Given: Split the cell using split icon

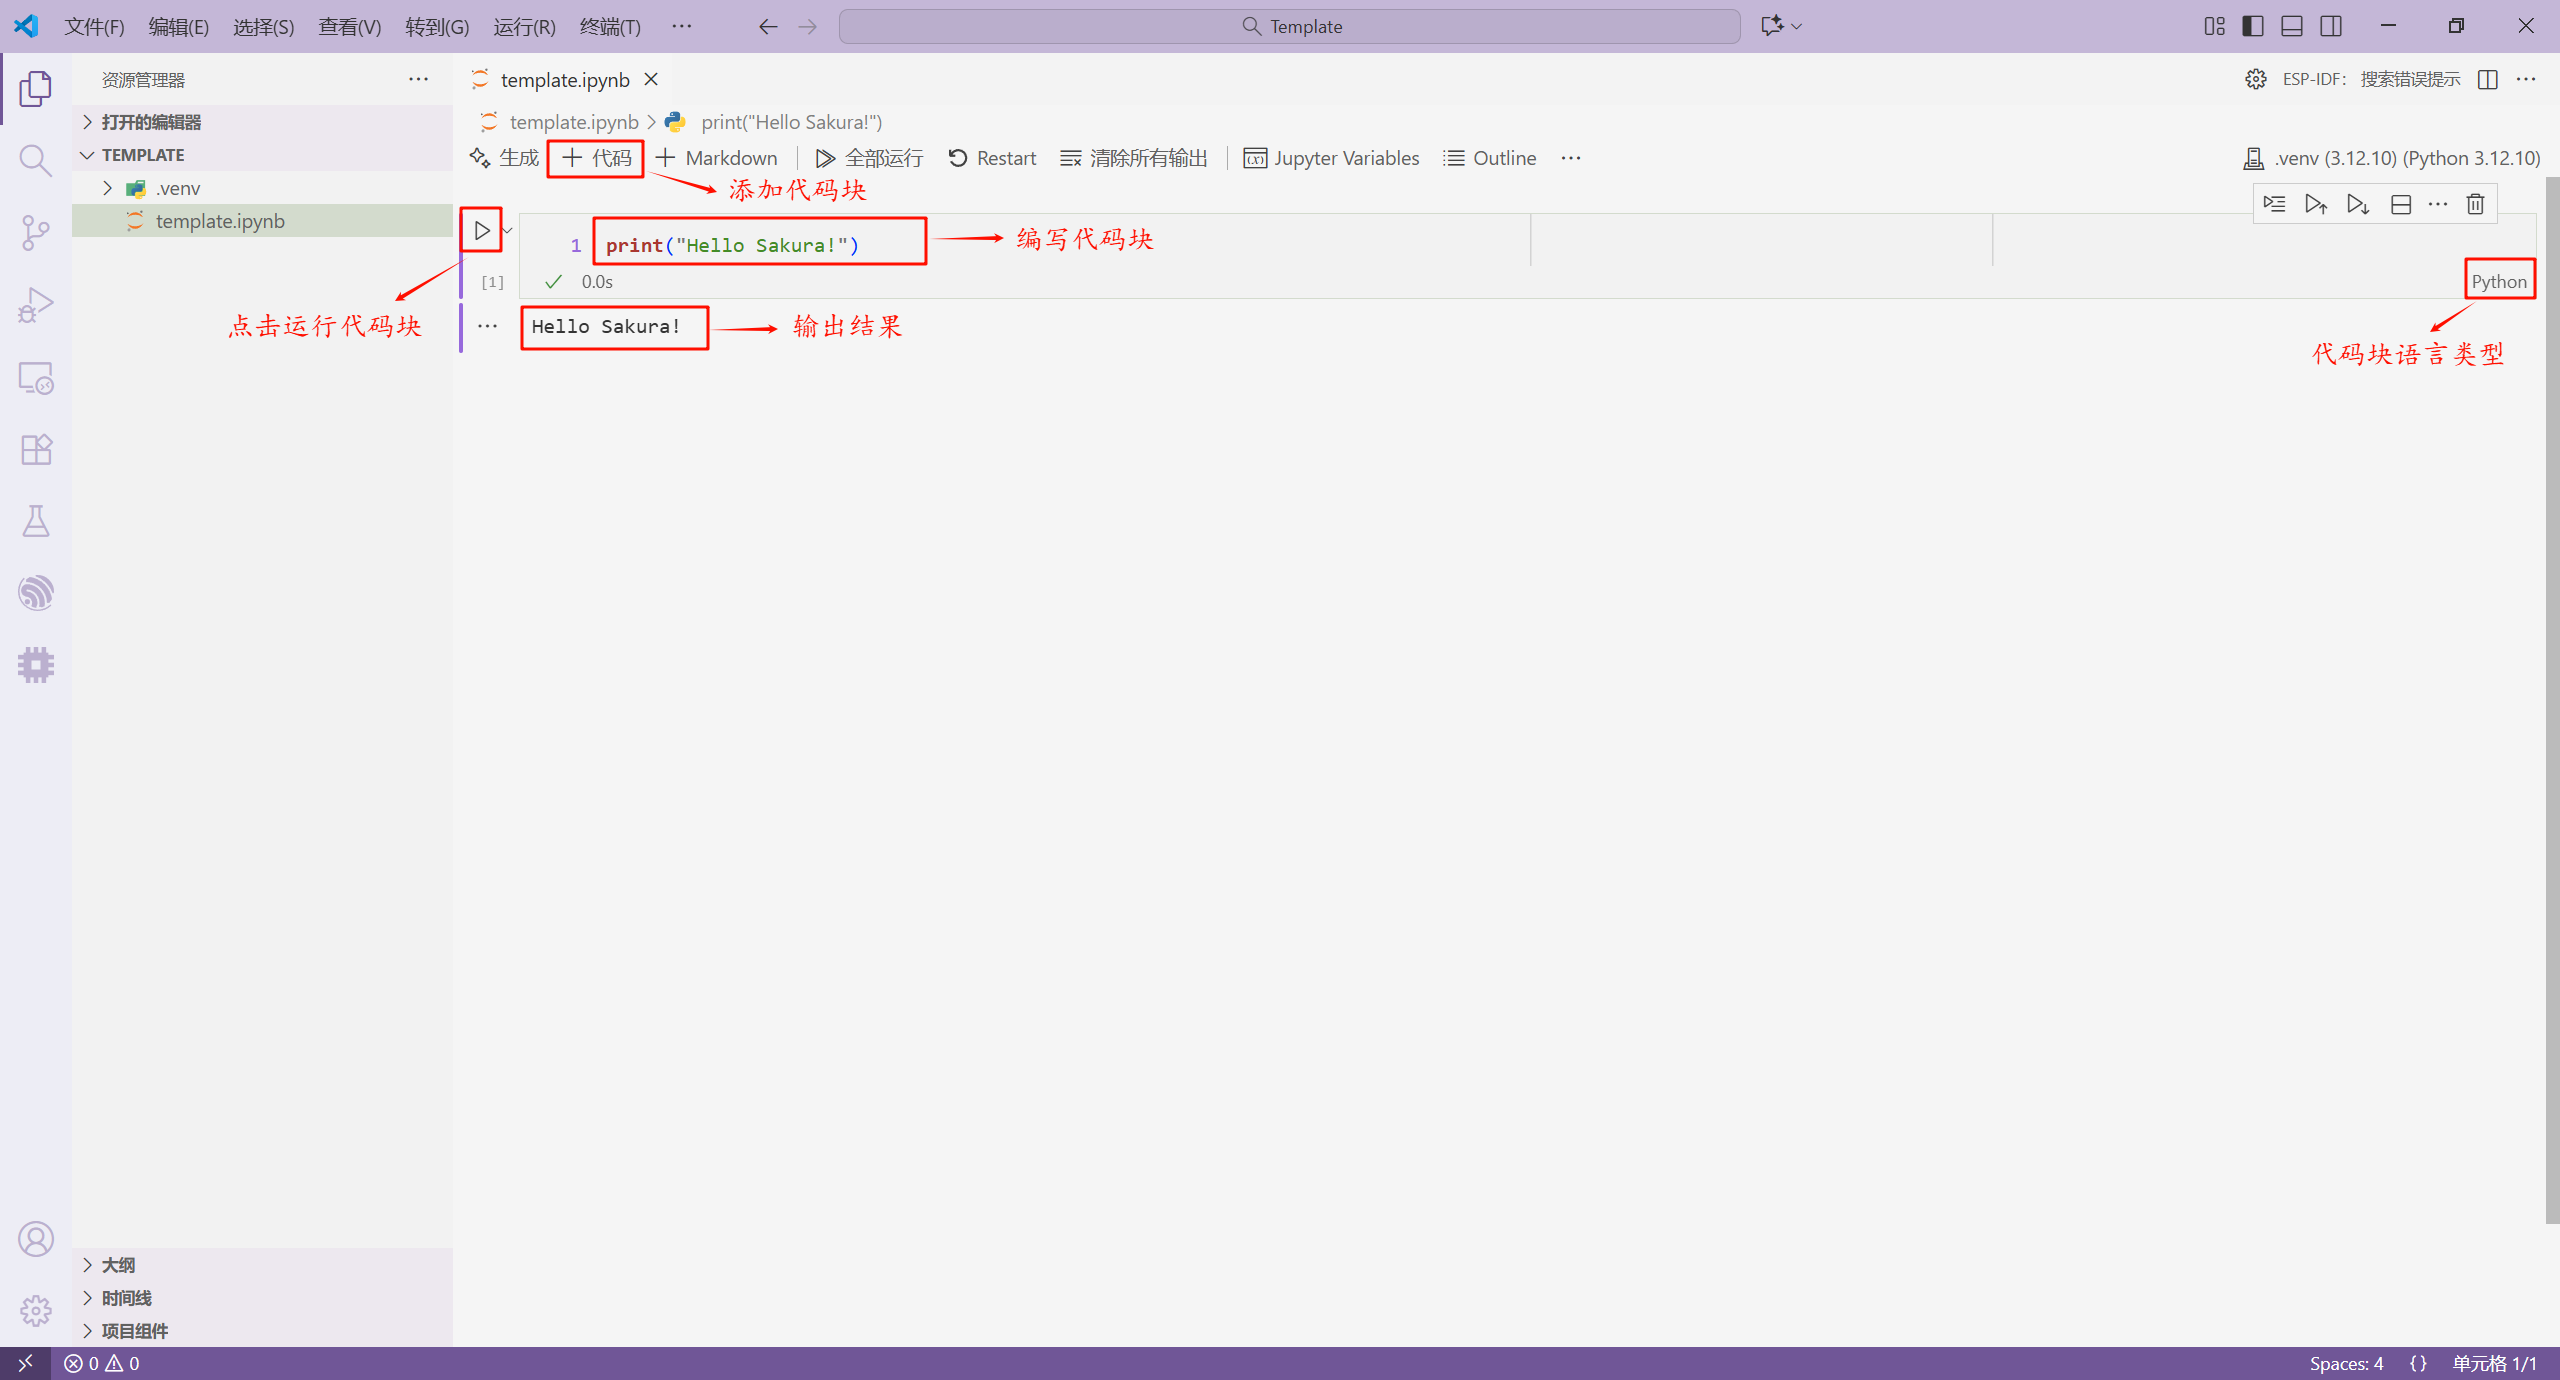Looking at the screenshot, I should pyautogui.click(x=2399, y=203).
